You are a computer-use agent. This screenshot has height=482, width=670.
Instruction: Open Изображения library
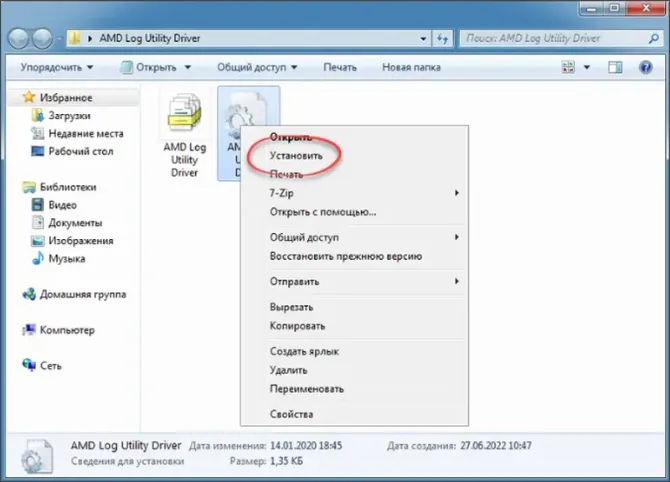tap(81, 241)
